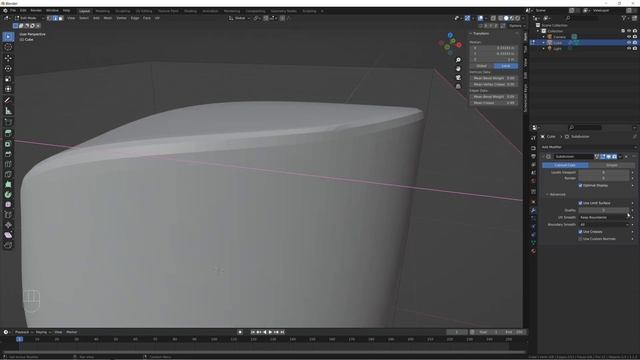
Task: Select the Bevel tool
Action: (8, 154)
